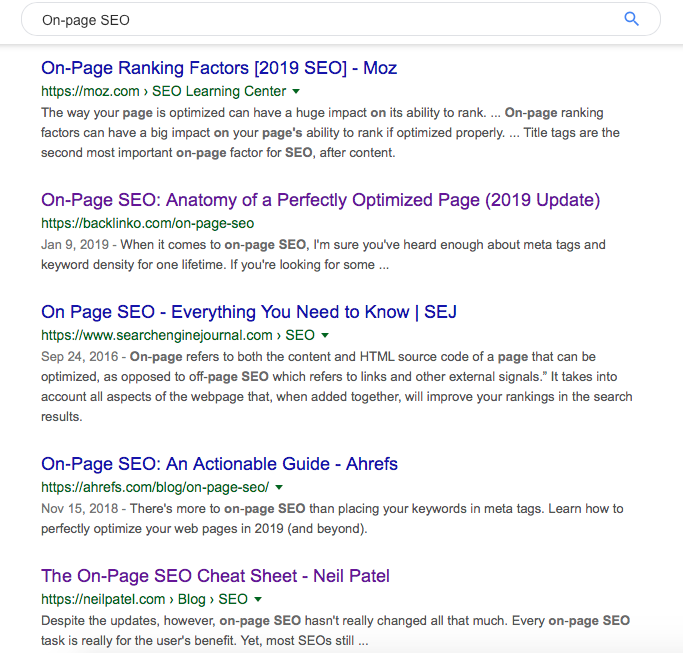Viewport: 683px width, 653px height.
Task: Click the moz.com SEO Learning Center URL
Action: point(164,91)
